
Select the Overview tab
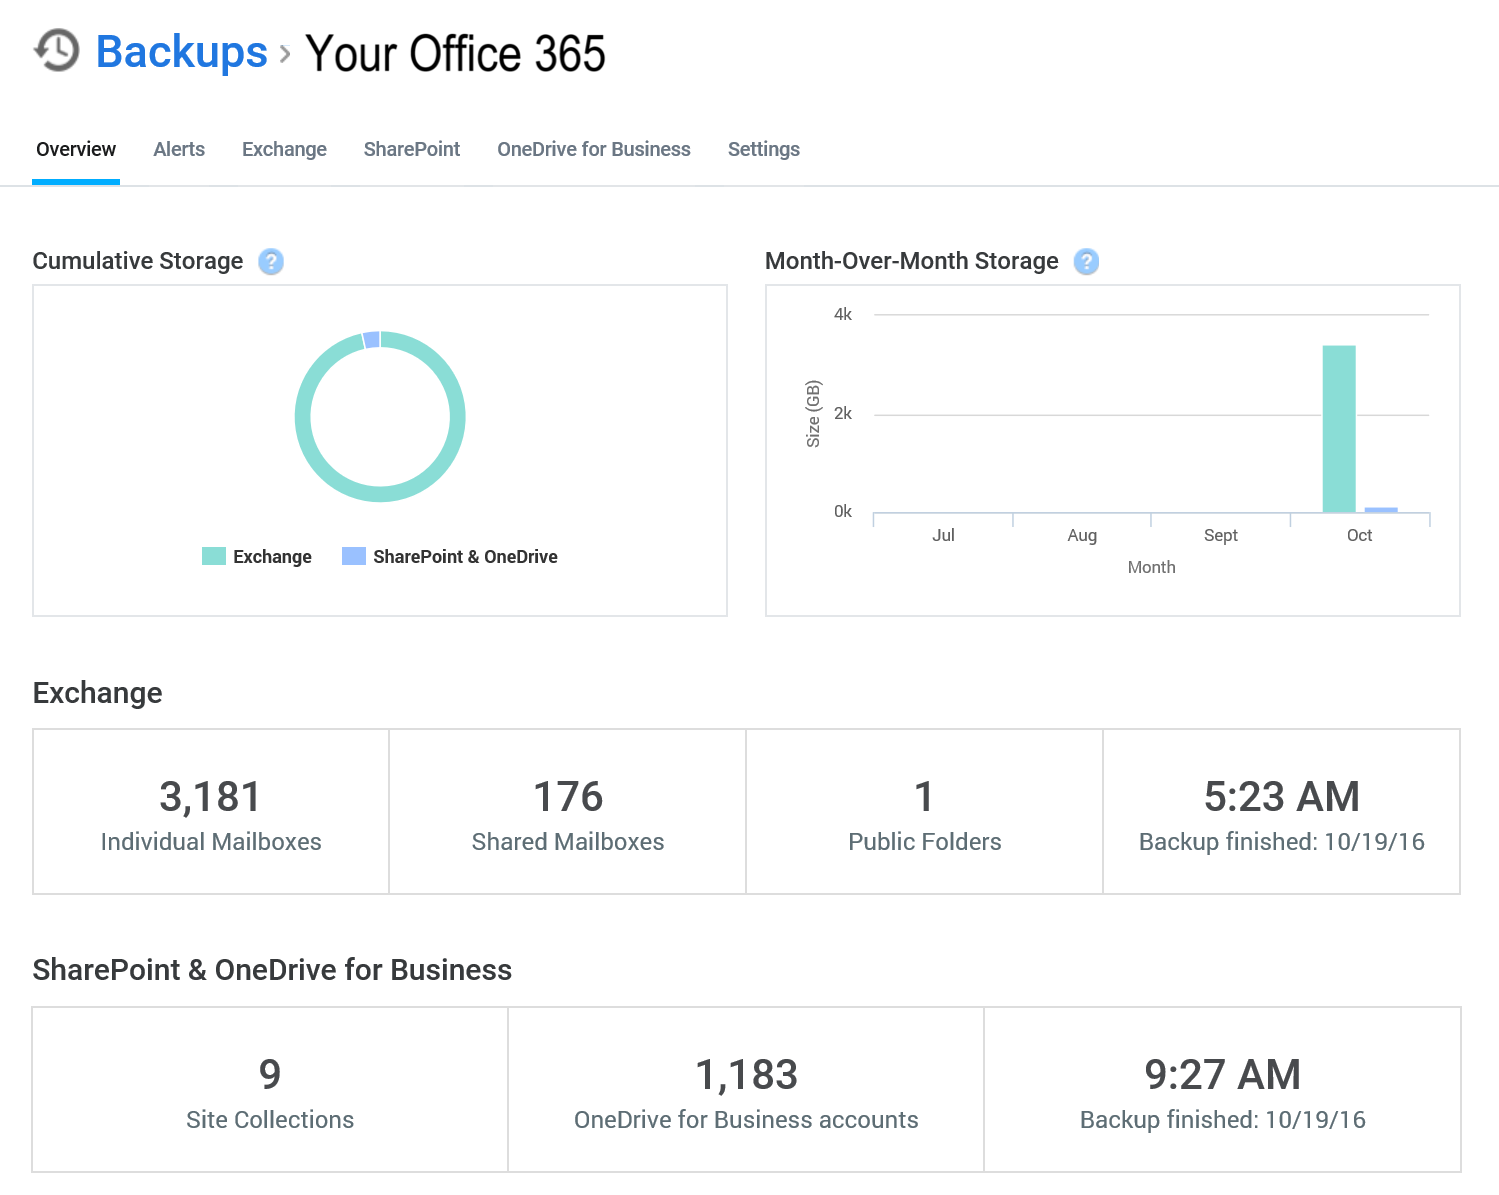tap(76, 149)
